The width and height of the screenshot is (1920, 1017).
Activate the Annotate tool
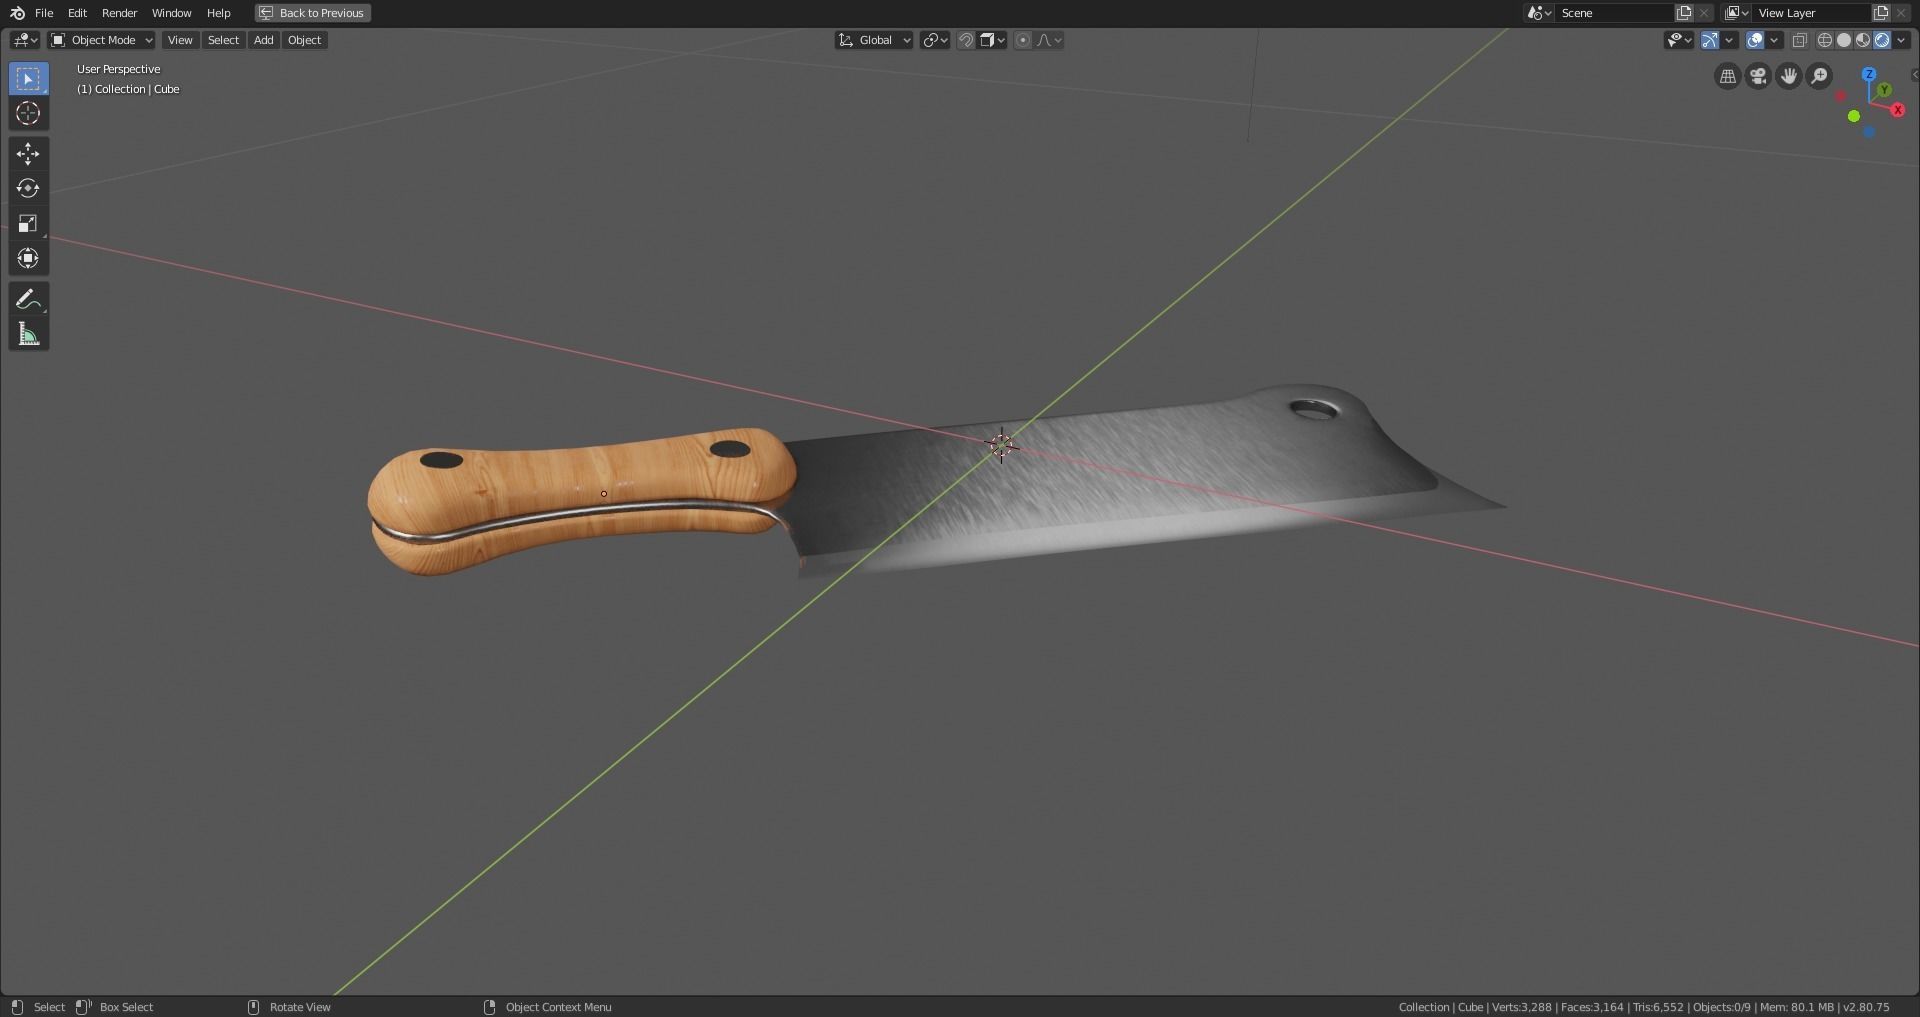[x=28, y=297]
